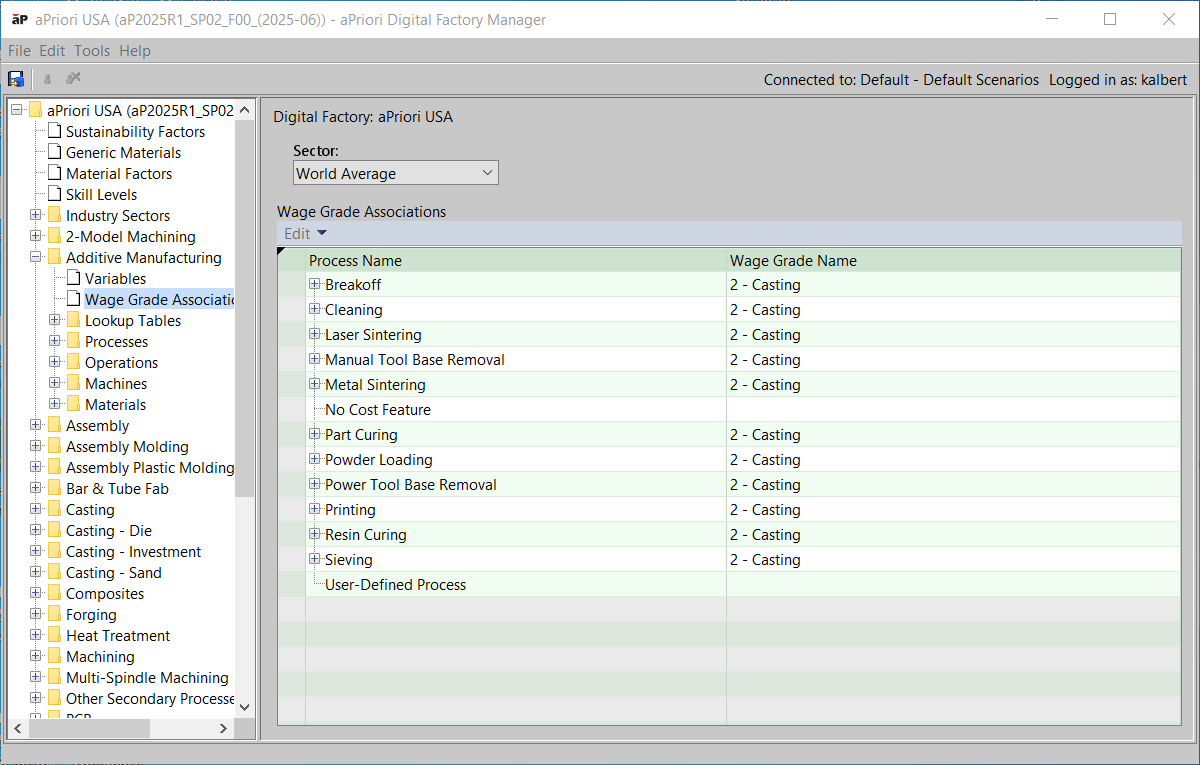
Task: Select the Manual Tool Base Removal row
Action: point(729,359)
